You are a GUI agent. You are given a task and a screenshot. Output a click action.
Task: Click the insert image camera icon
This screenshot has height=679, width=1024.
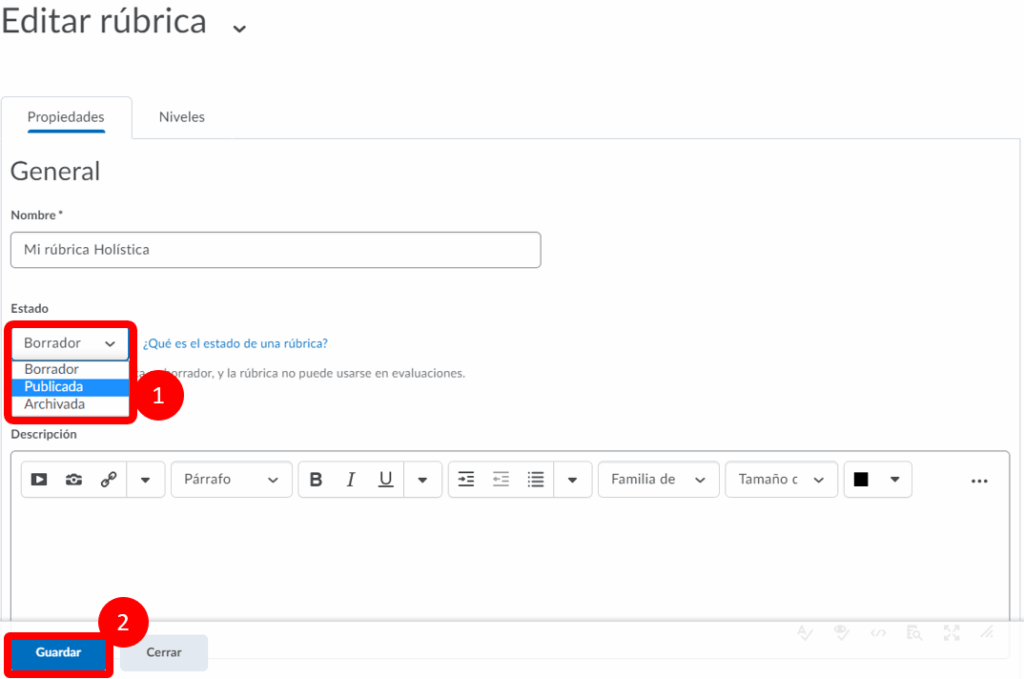point(74,480)
